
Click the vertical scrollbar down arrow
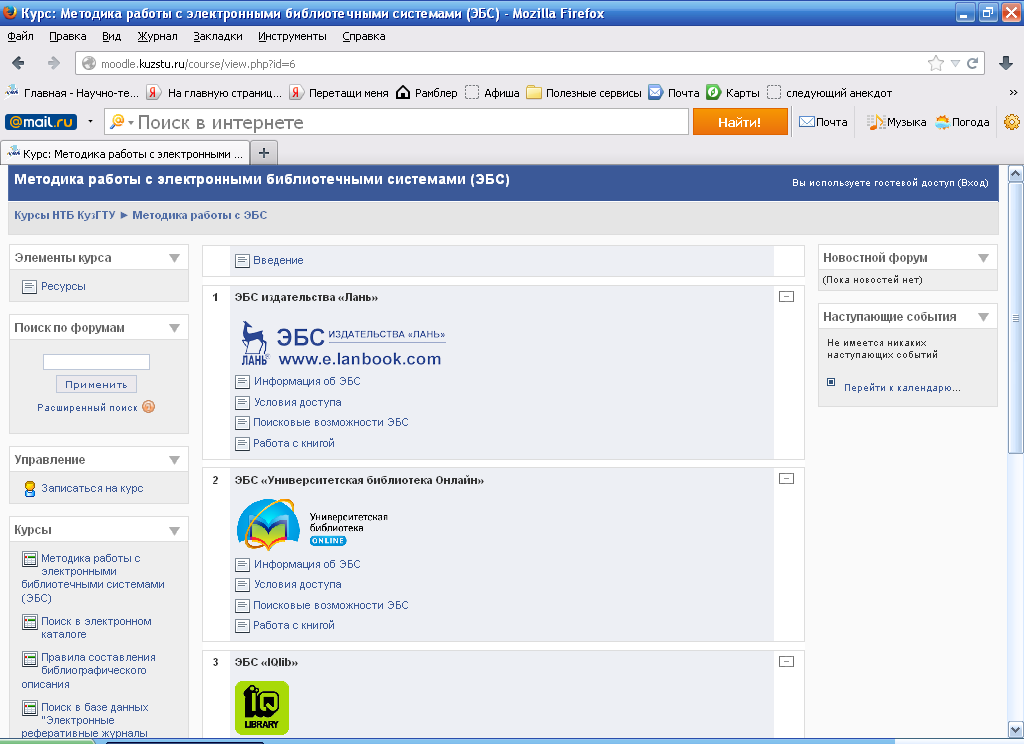click(1016, 729)
